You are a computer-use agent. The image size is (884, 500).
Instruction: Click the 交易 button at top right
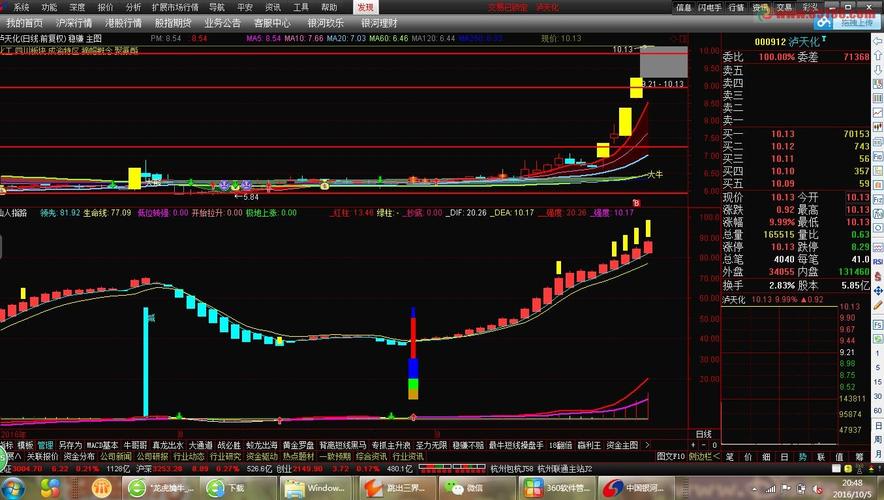[784, 7]
